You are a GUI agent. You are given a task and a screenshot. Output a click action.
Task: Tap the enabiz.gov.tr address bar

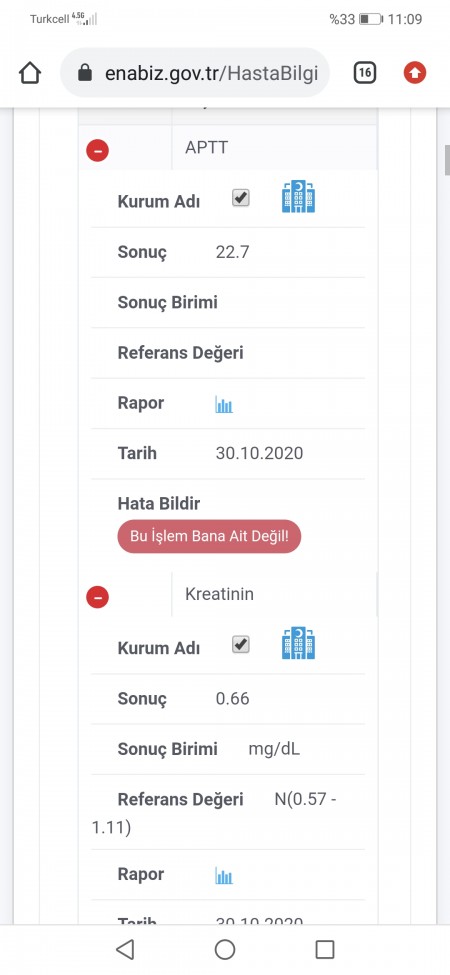195,73
